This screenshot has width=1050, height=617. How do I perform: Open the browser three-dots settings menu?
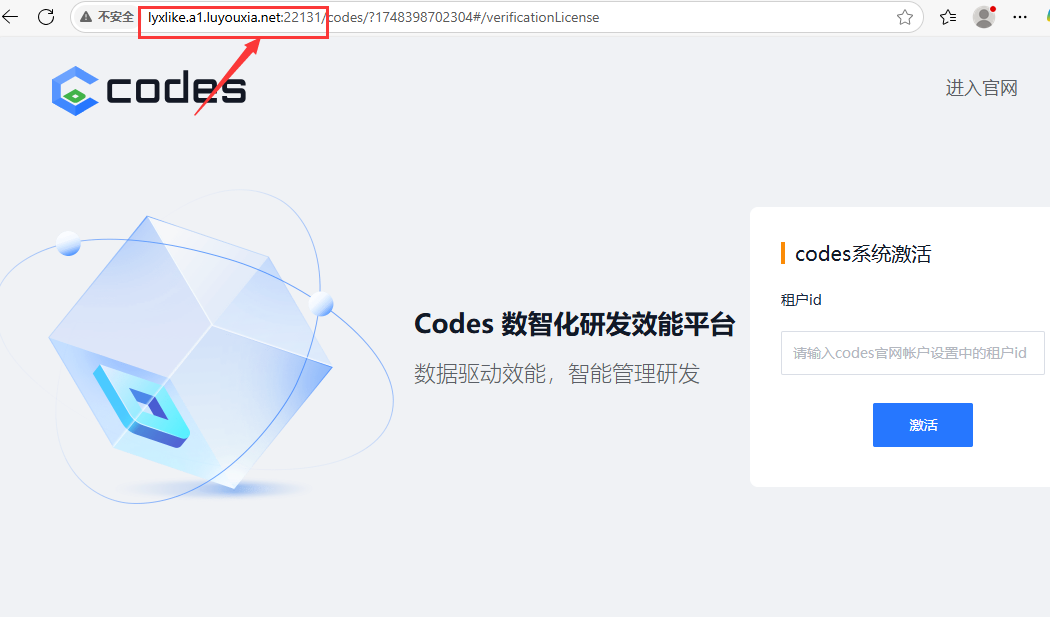click(1020, 17)
